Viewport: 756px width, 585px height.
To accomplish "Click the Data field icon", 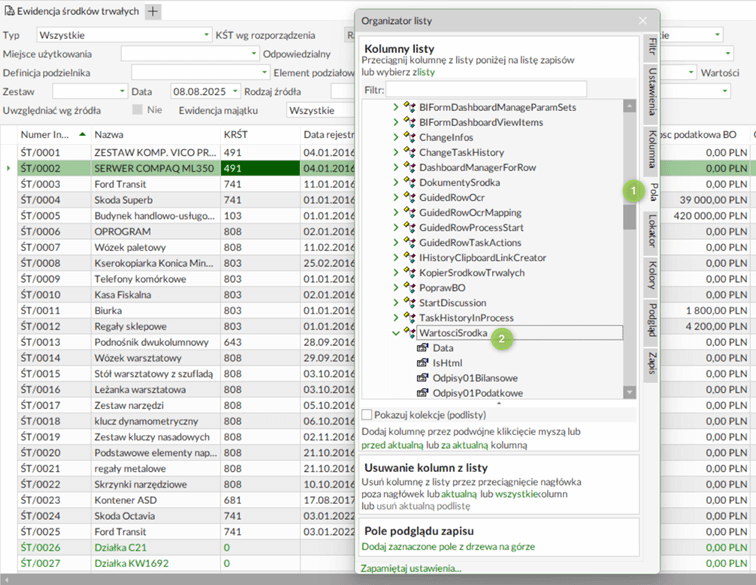I will (422, 347).
